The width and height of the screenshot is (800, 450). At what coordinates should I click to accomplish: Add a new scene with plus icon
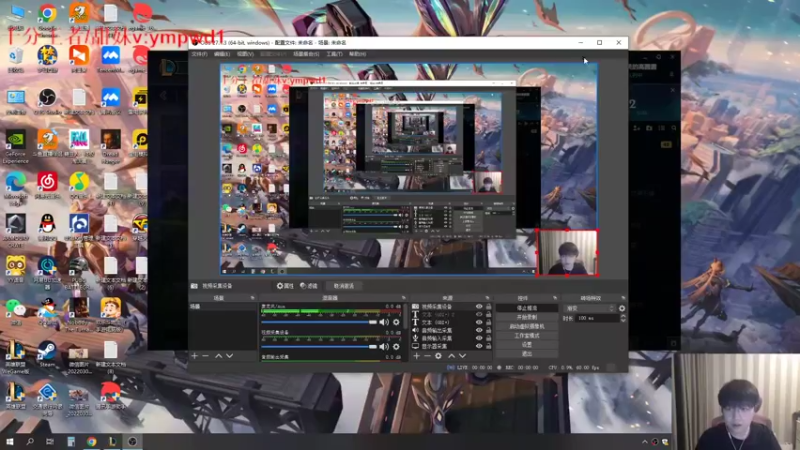[x=194, y=356]
